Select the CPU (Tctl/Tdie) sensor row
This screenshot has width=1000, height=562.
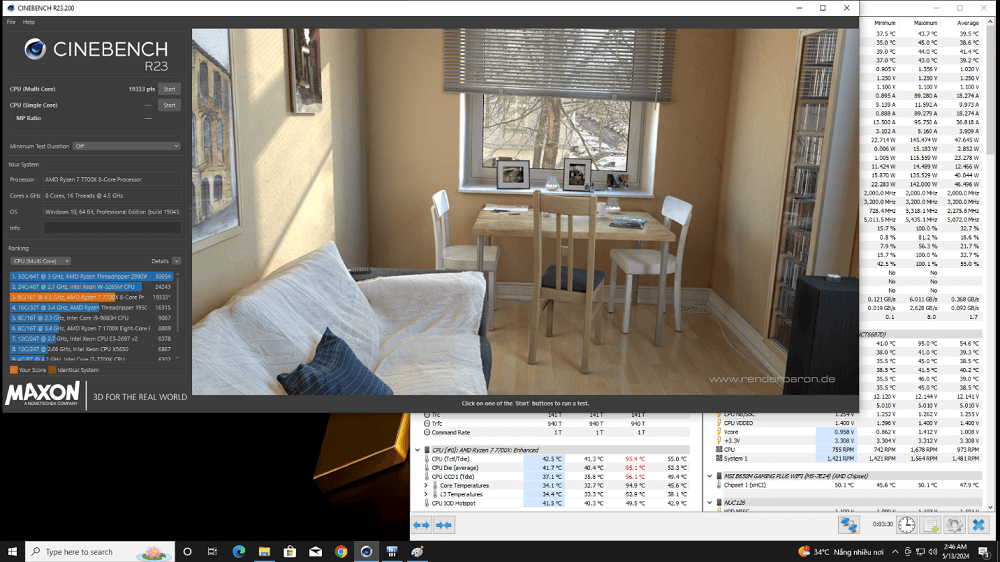556,459
